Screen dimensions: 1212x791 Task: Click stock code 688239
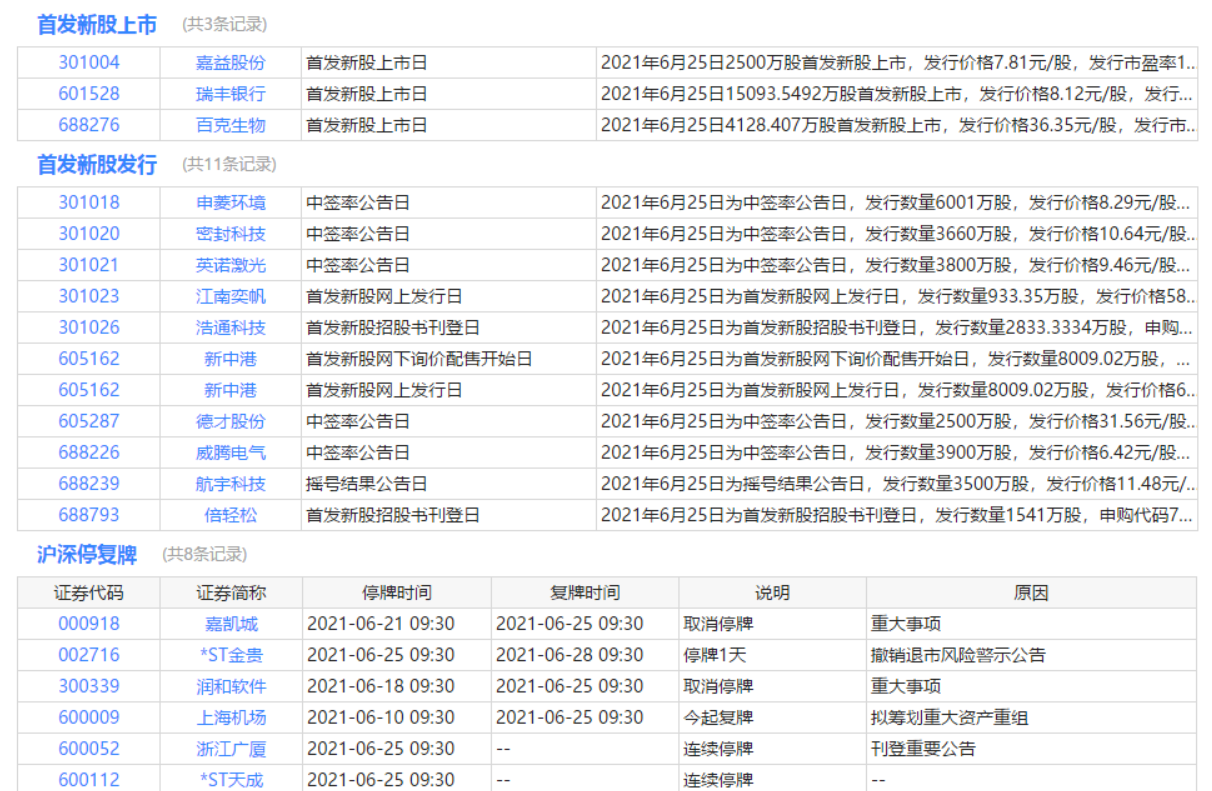88,483
